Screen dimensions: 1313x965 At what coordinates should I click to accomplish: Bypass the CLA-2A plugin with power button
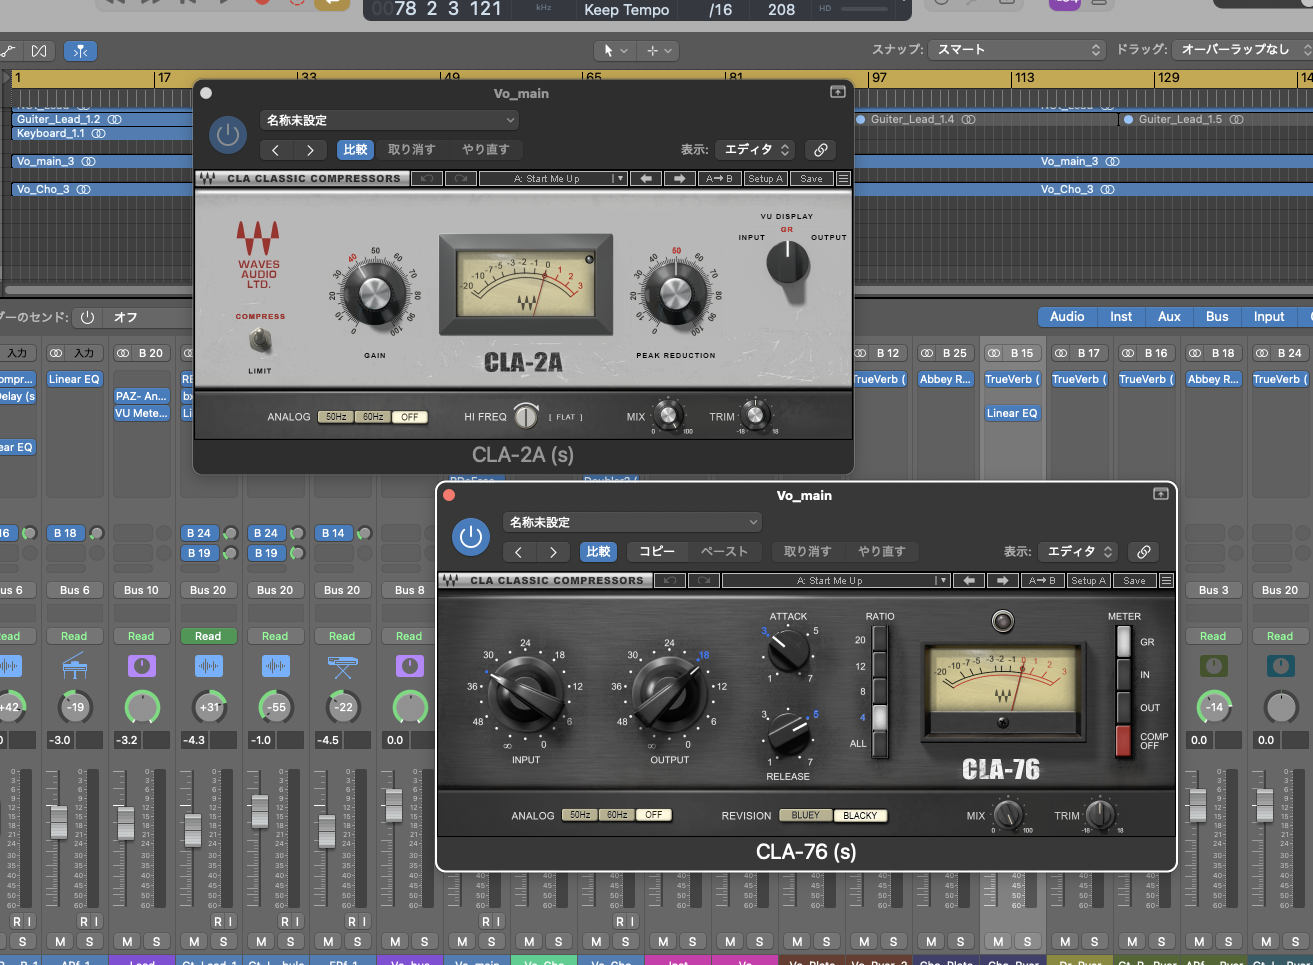(228, 135)
